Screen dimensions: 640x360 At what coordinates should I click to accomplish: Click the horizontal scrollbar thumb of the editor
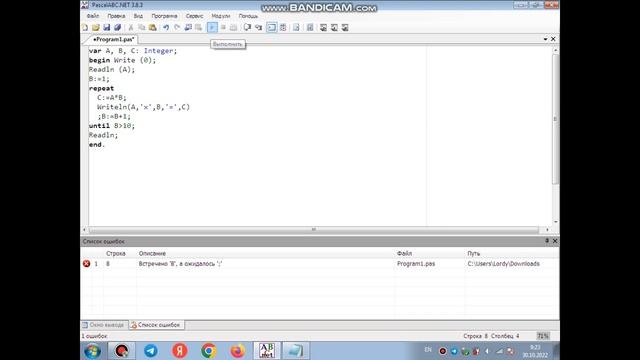(313, 229)
